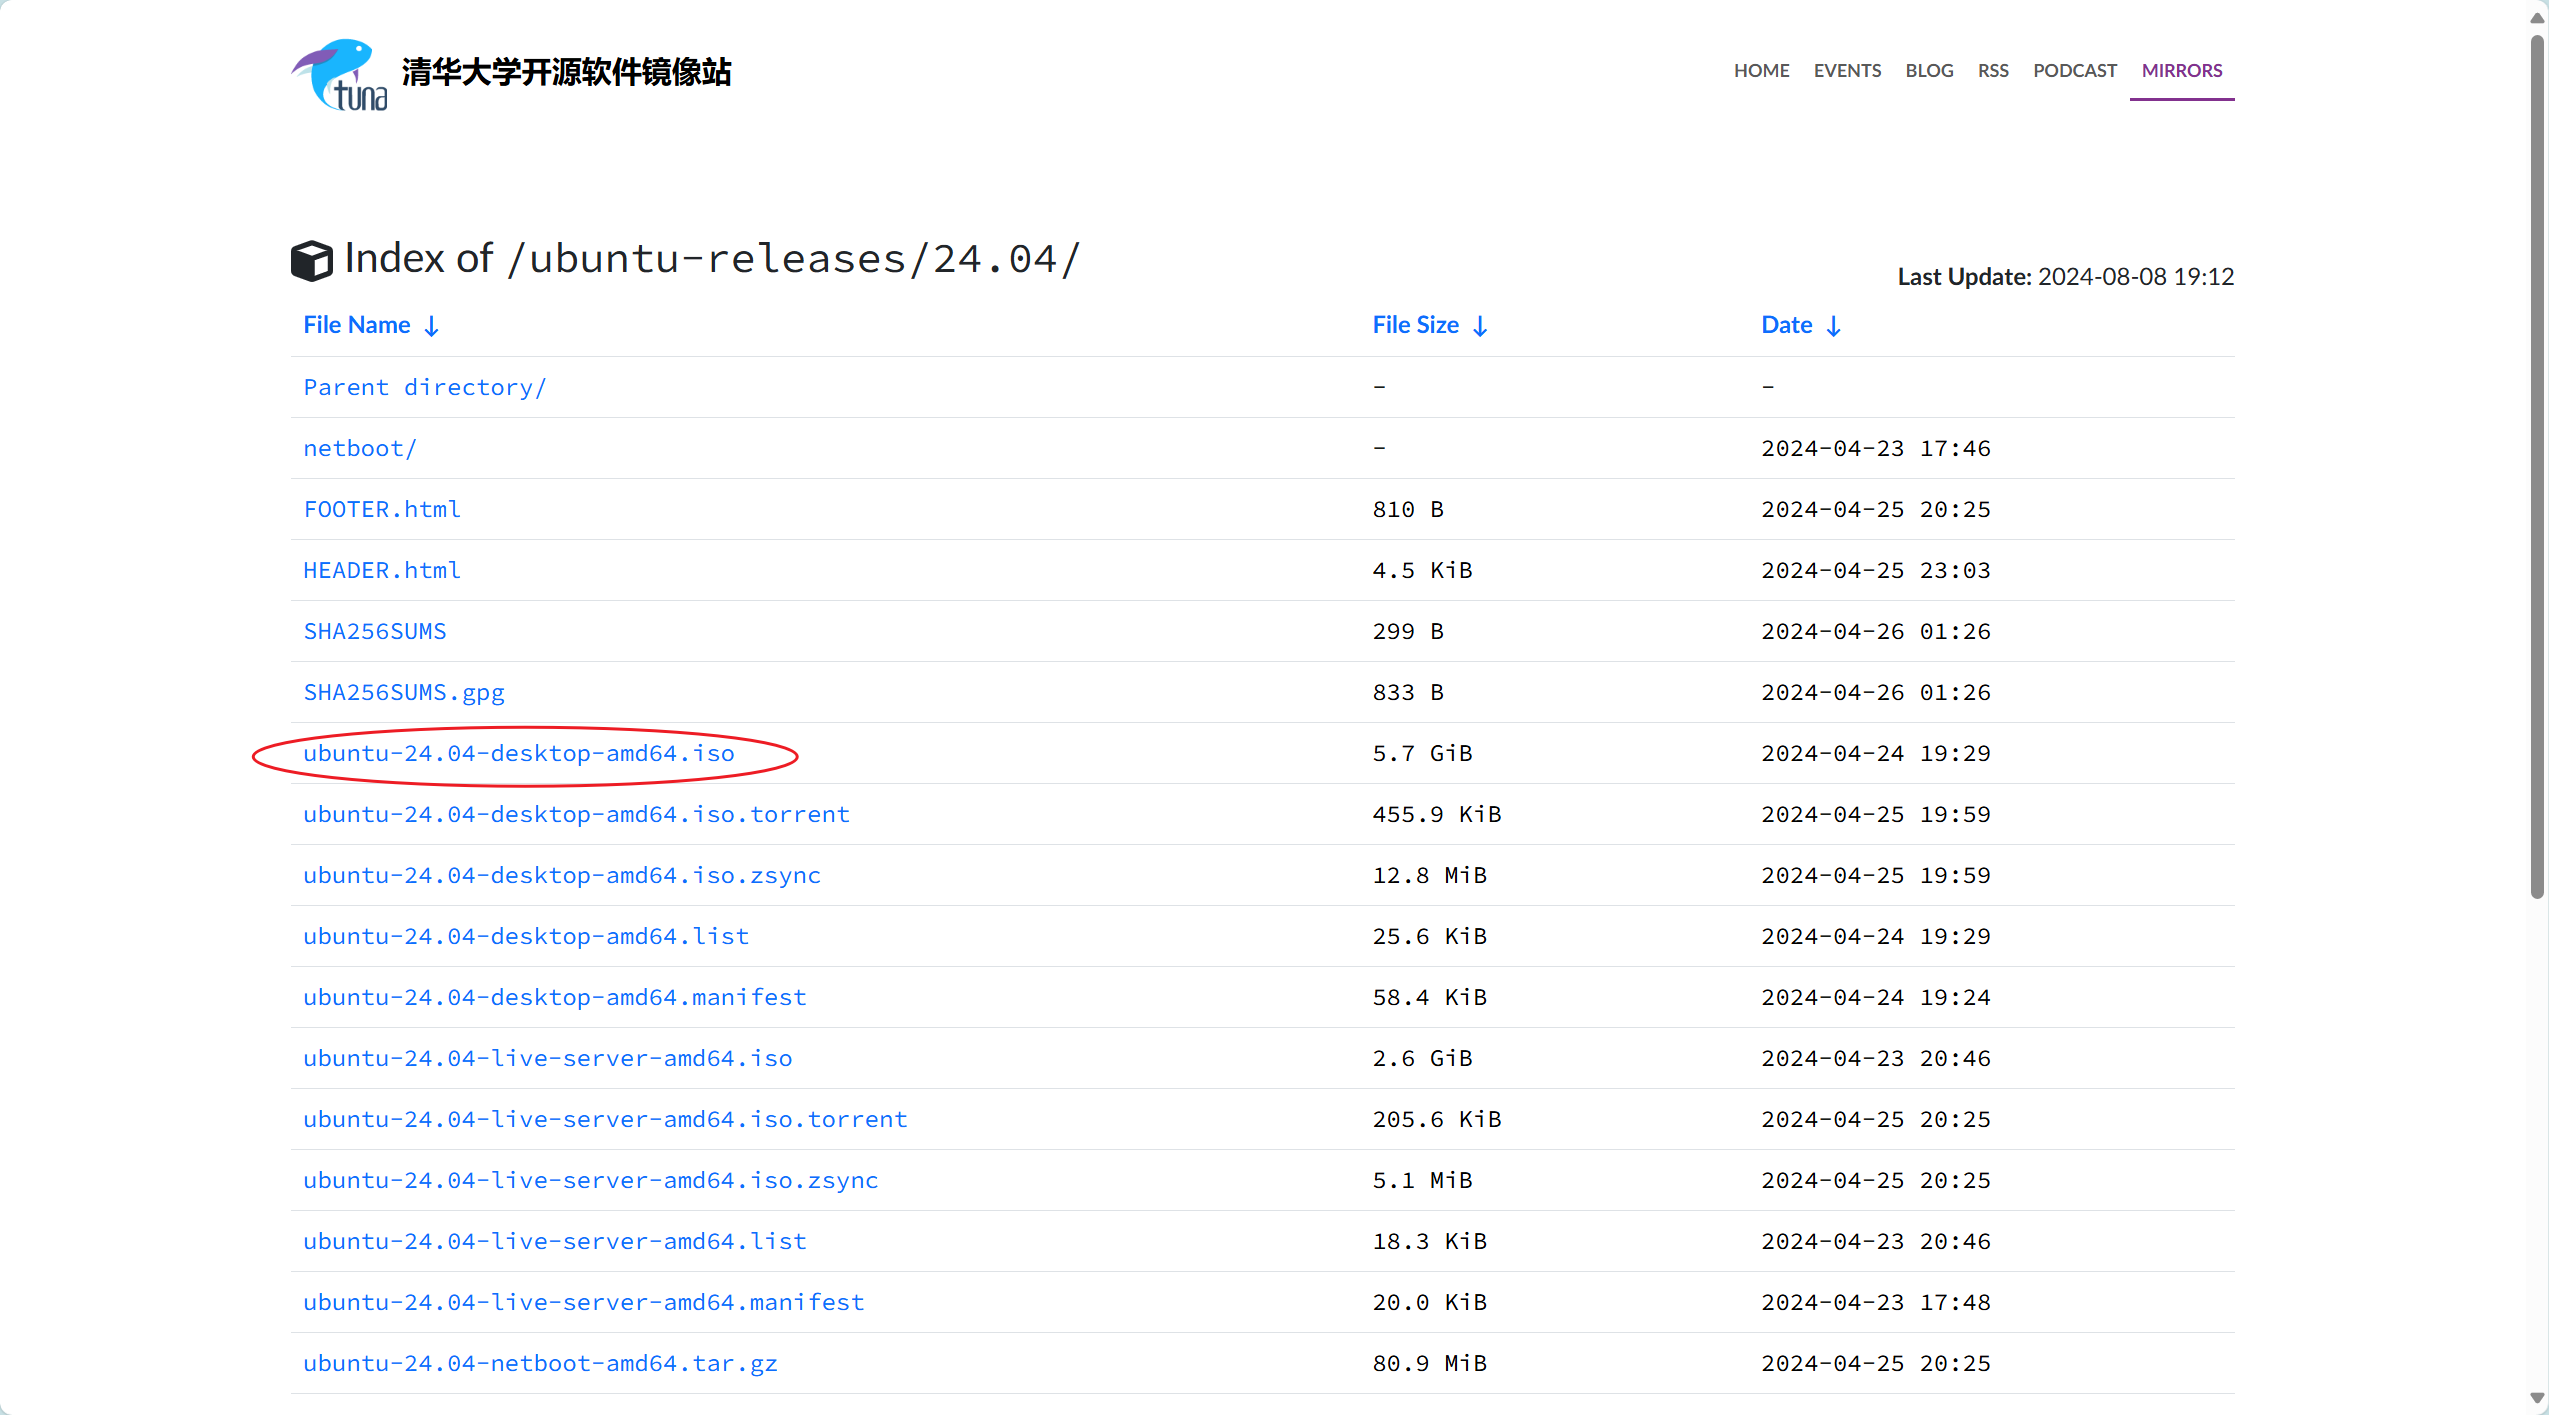This screenshot has height=1415, width=2549.
Task: Click the 5.7 GiB file size cell
Action: pyautogui.click(x=1422, y=753)
